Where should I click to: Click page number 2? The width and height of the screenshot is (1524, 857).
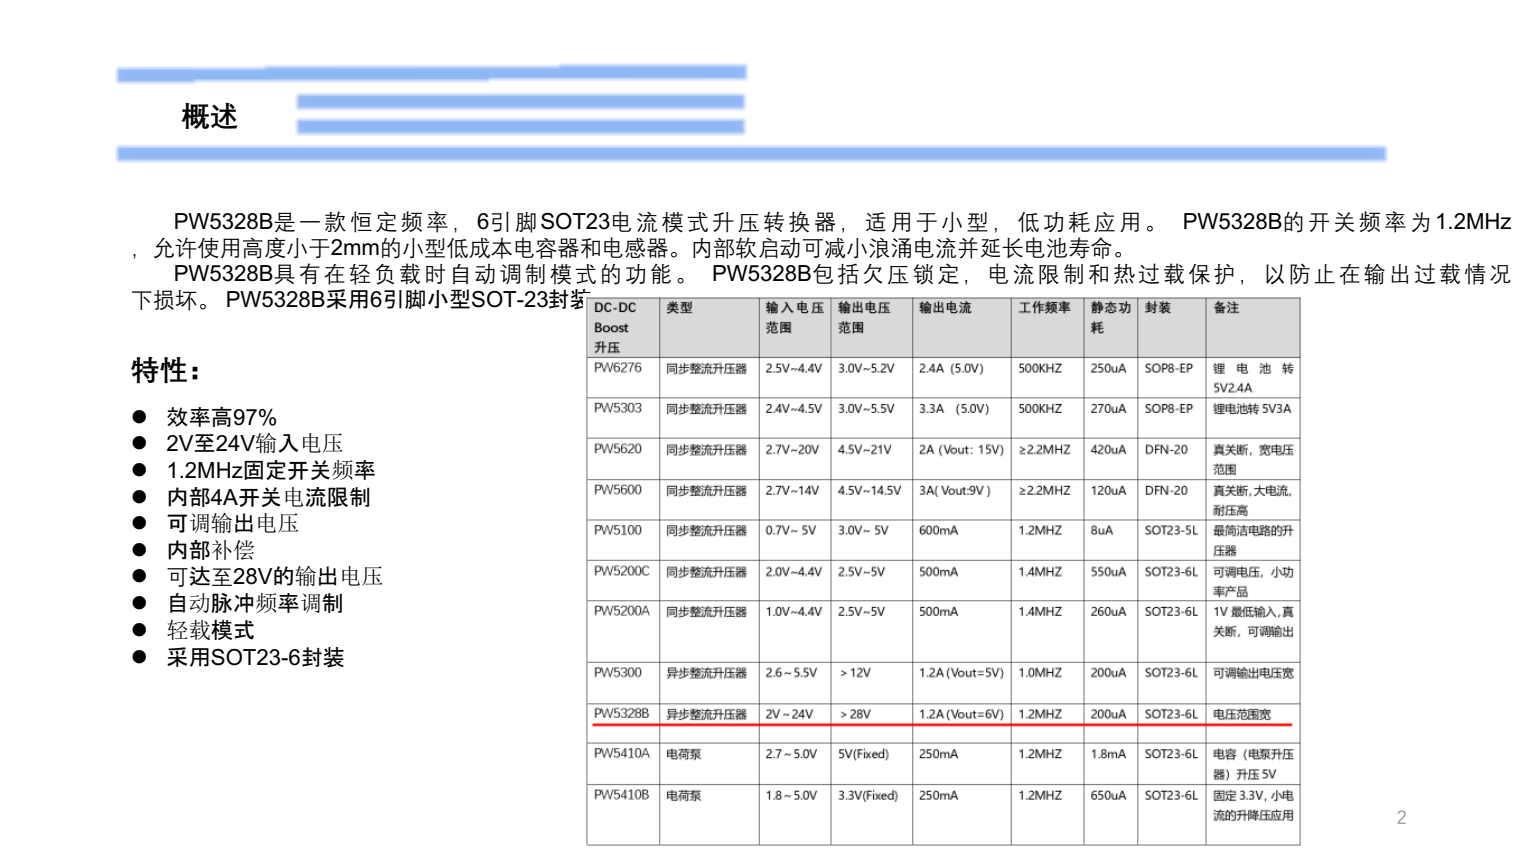click(x=1401, y=818)
